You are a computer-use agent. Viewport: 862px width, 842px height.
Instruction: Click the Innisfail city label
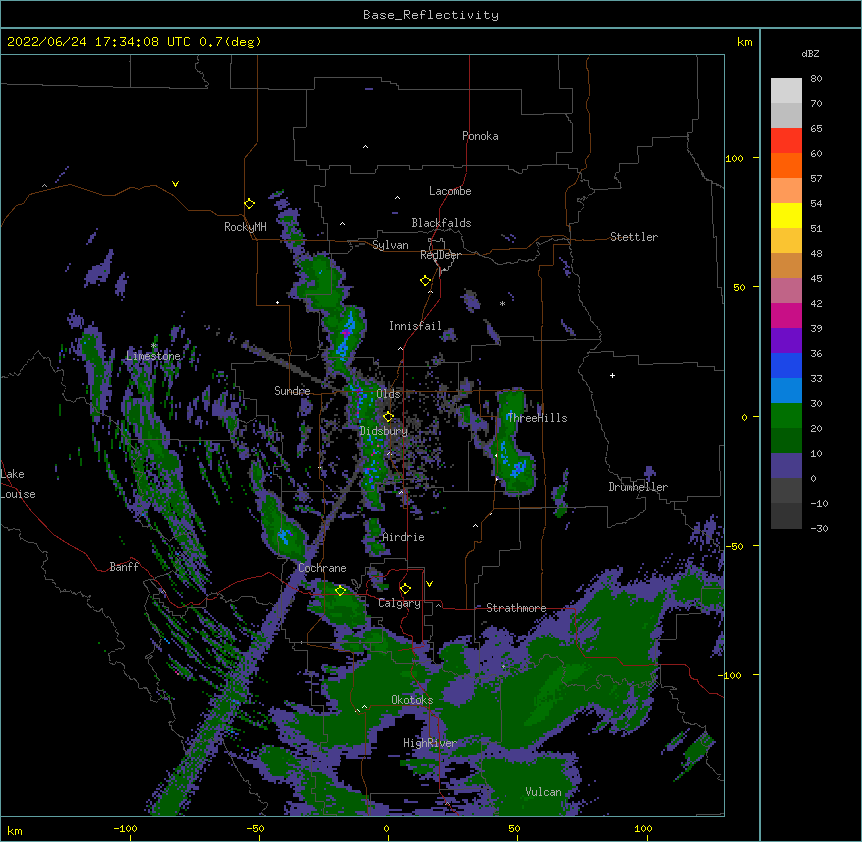tap(415, 326)
